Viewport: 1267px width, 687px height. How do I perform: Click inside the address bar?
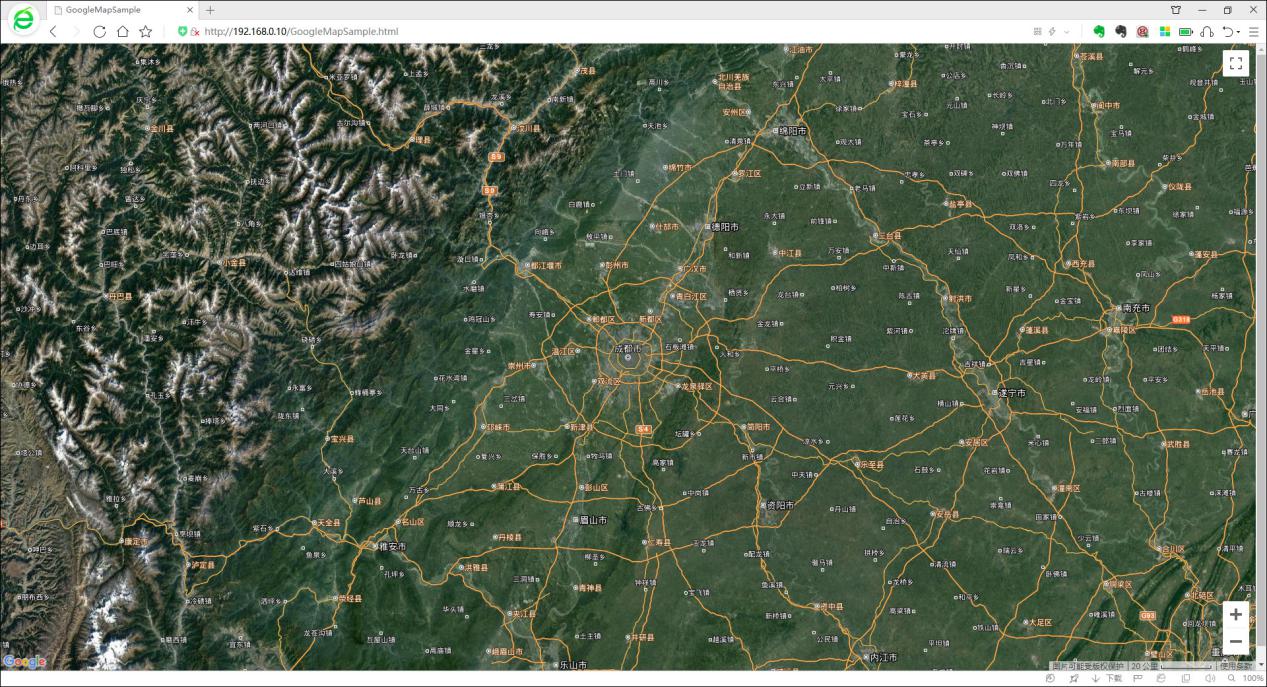tap(400, 31)
